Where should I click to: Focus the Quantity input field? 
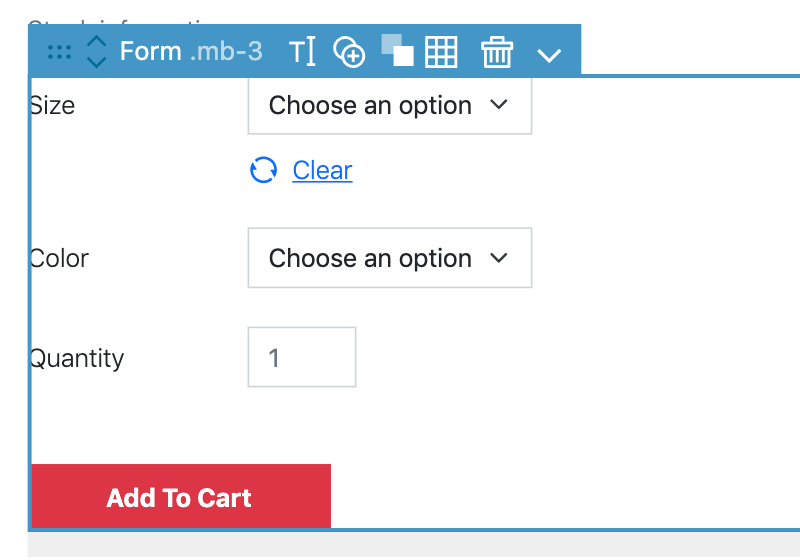tap(302, 357)
